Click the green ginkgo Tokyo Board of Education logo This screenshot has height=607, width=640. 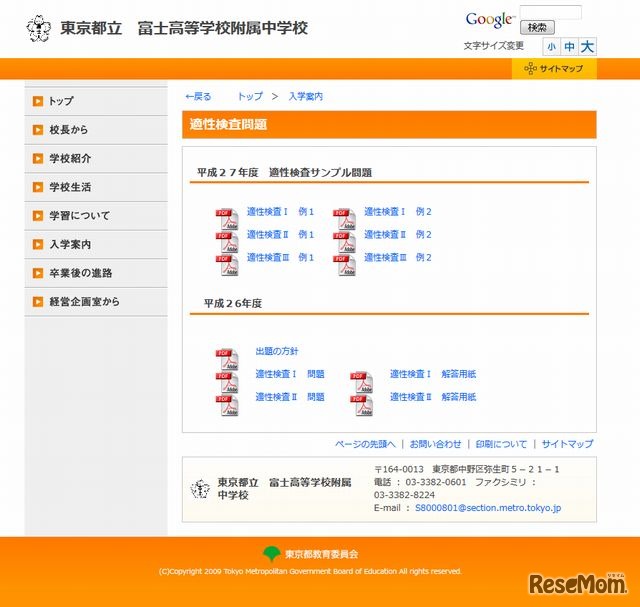[x=271, y=554]
